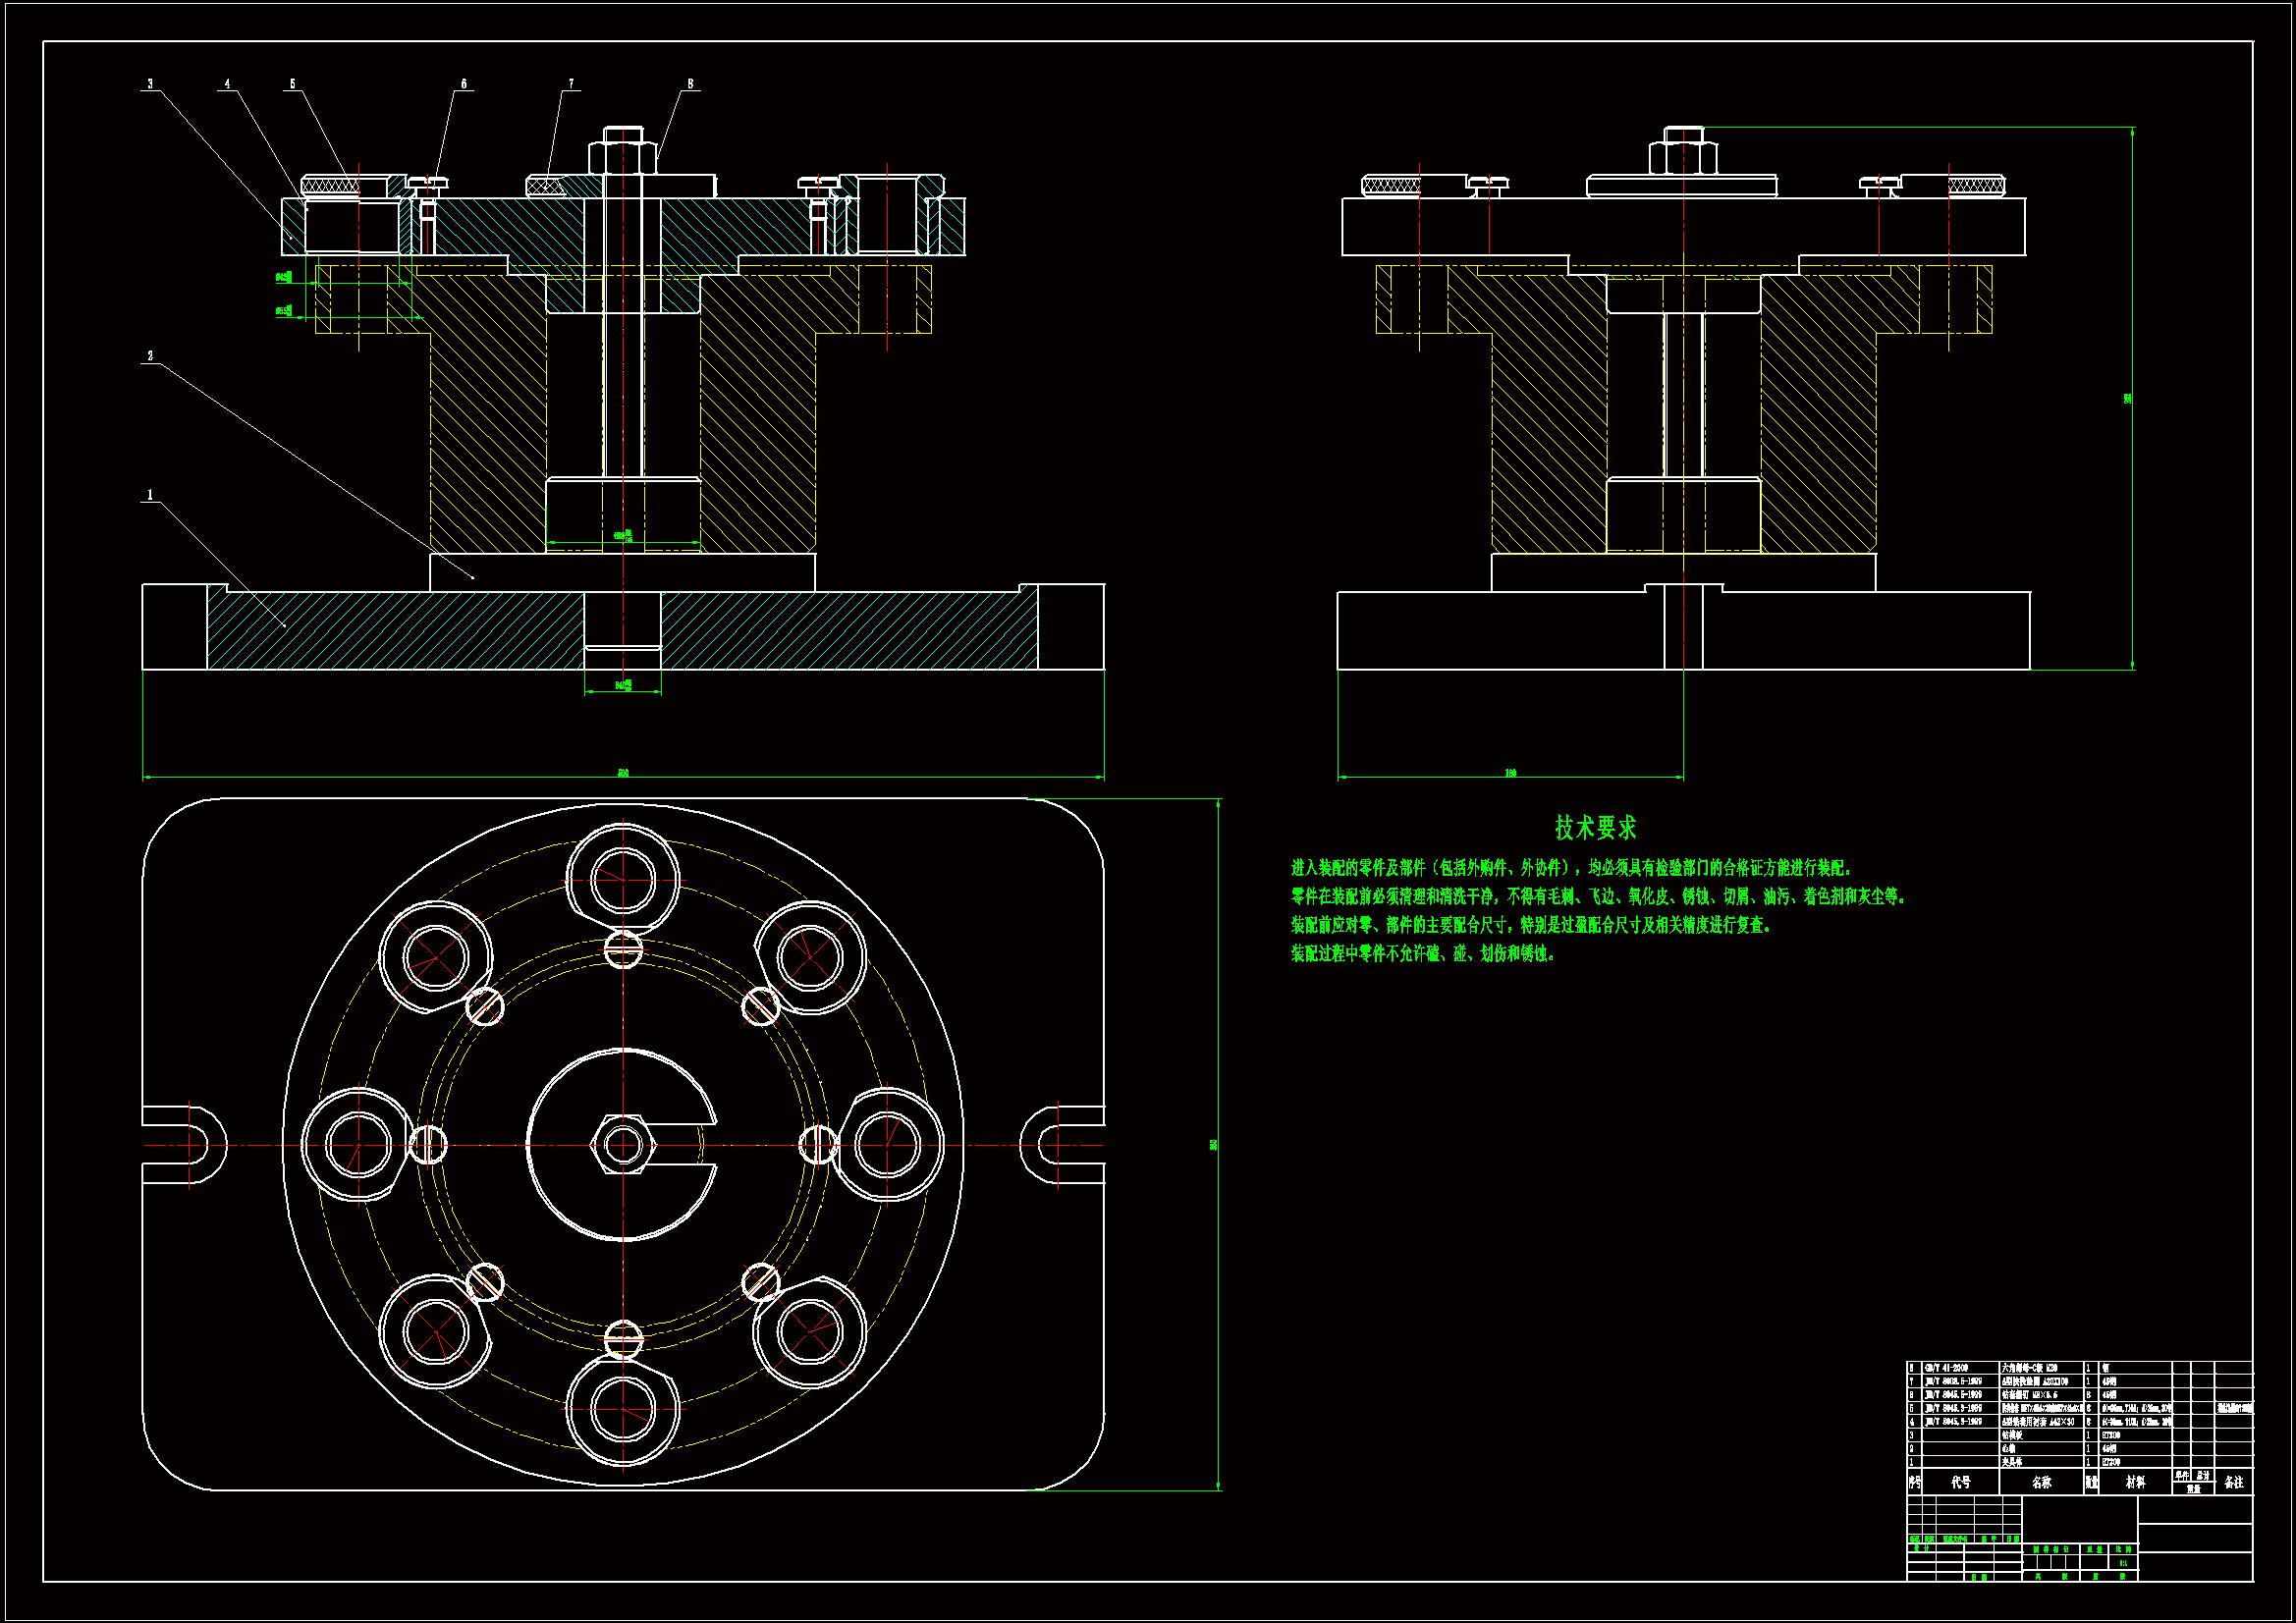Select the top drill bushing circle in the top view
Screen dimensions: 2296x1623
tap(623, 880)
